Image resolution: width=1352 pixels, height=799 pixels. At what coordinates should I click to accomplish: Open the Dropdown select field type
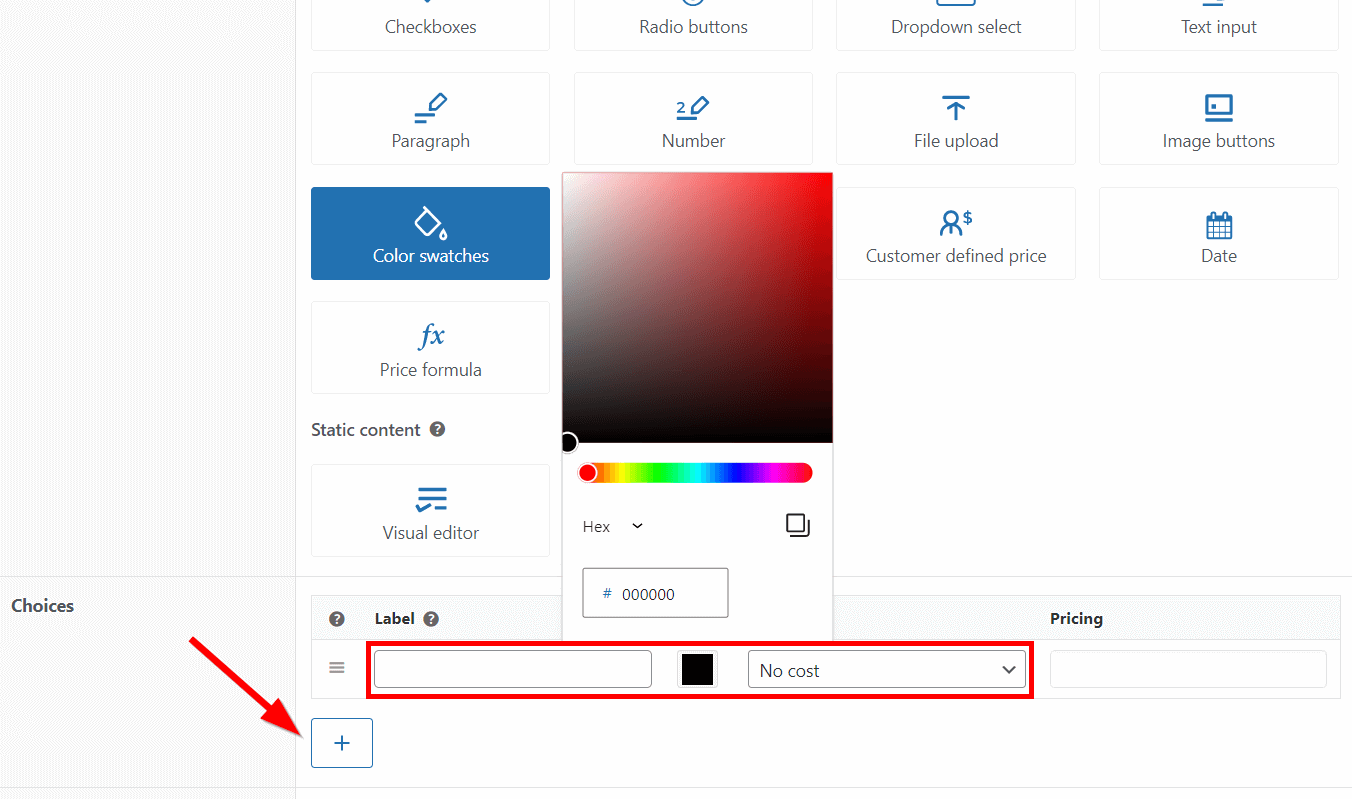pyautogui.click(x=955, y=18)
